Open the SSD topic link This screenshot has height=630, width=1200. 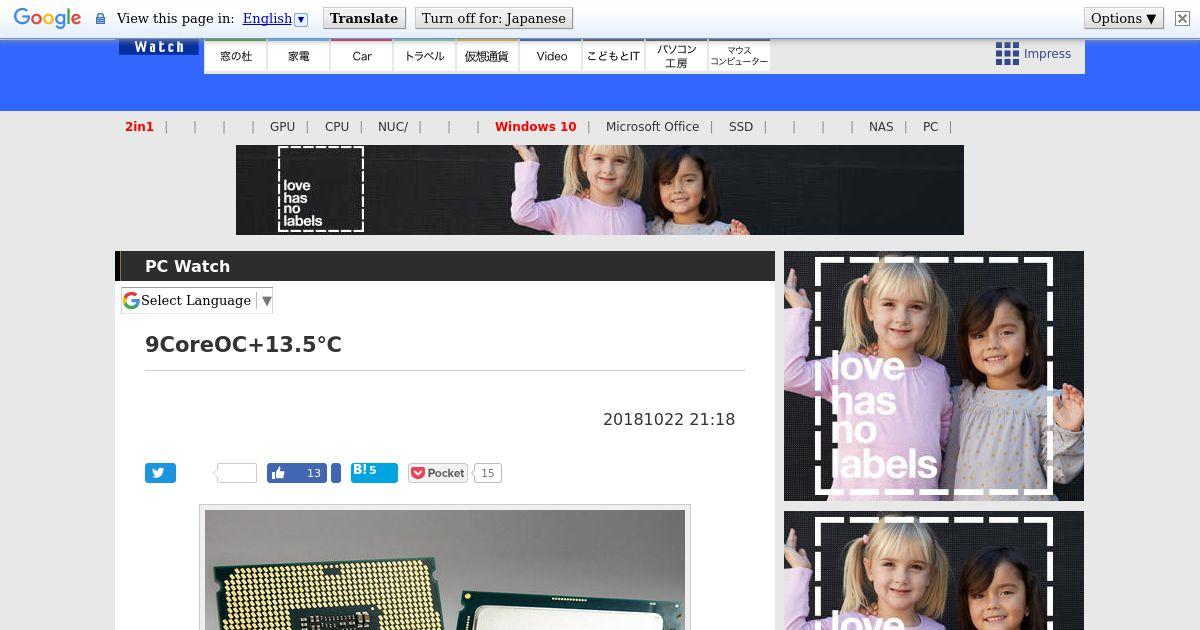pyautogui.click(x=741, y=127)
